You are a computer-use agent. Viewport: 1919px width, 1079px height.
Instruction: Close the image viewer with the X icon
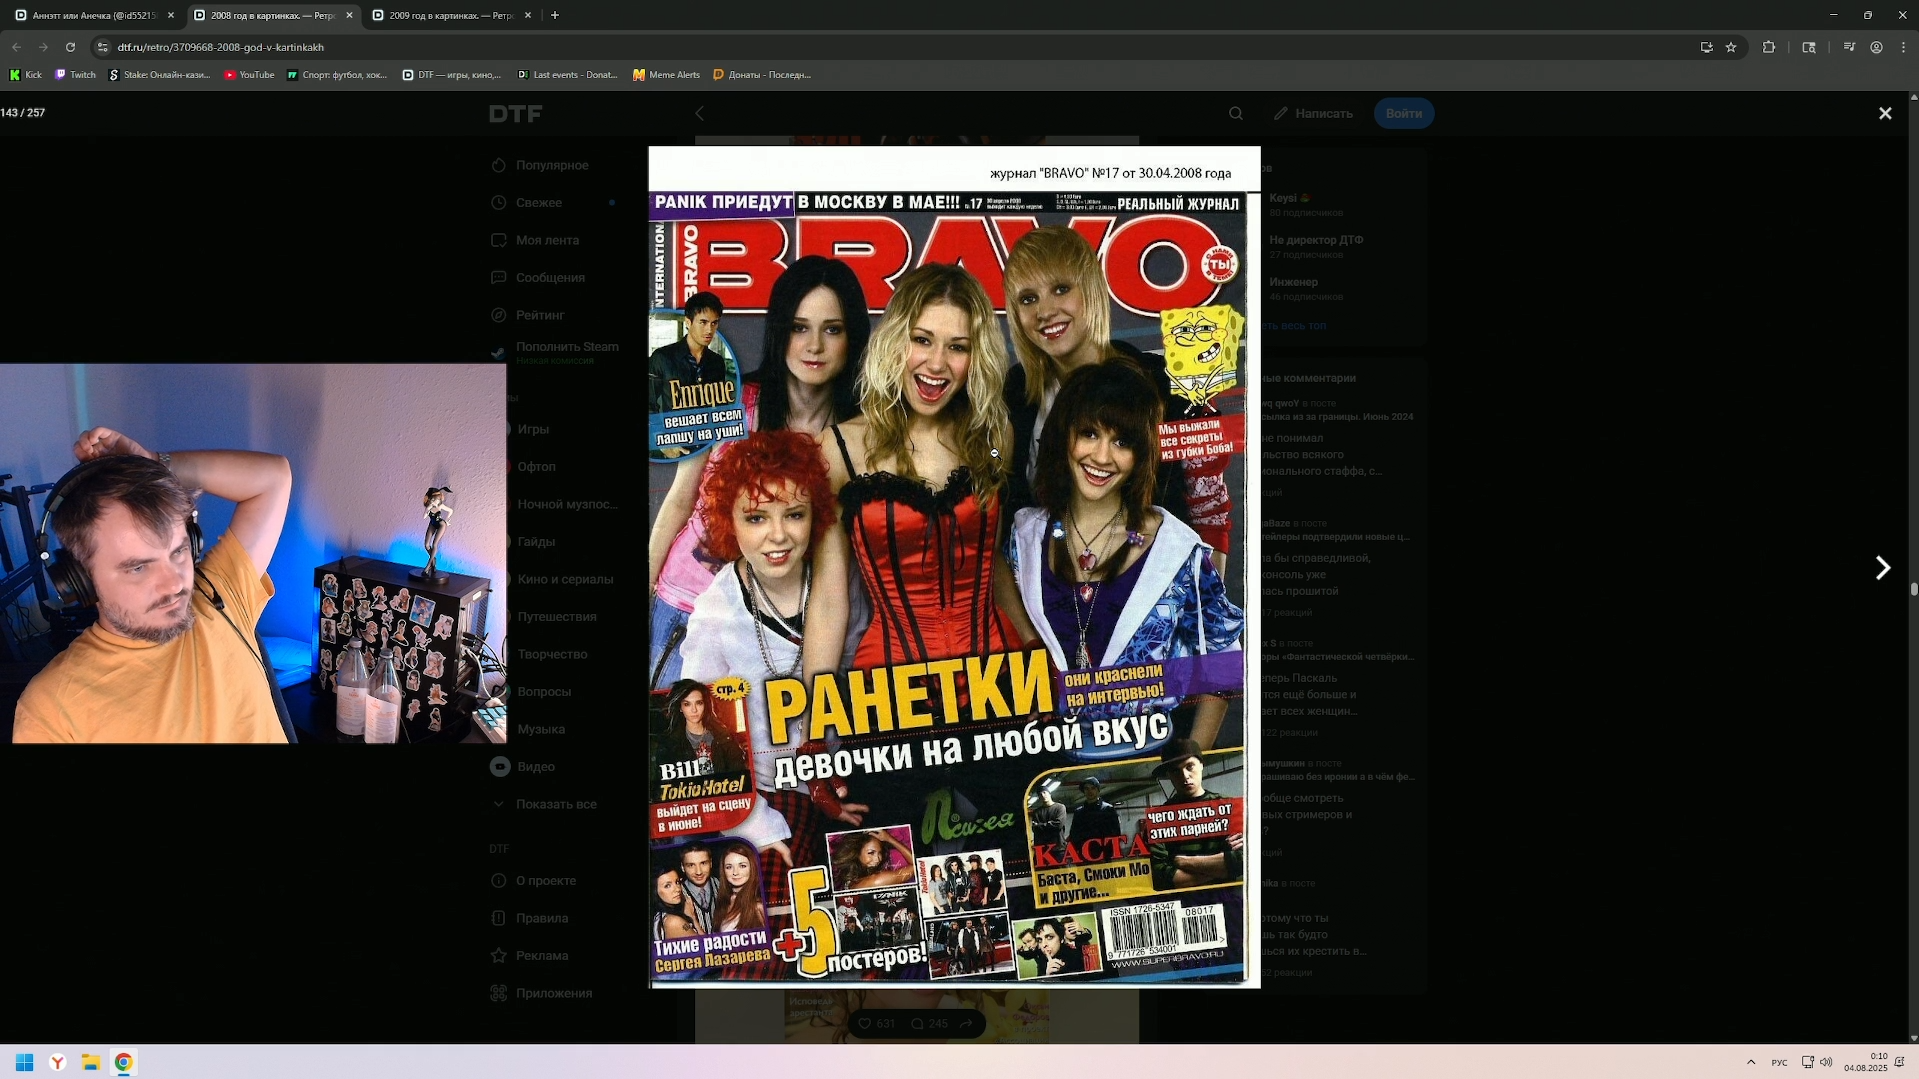(x=1885, y=114)
